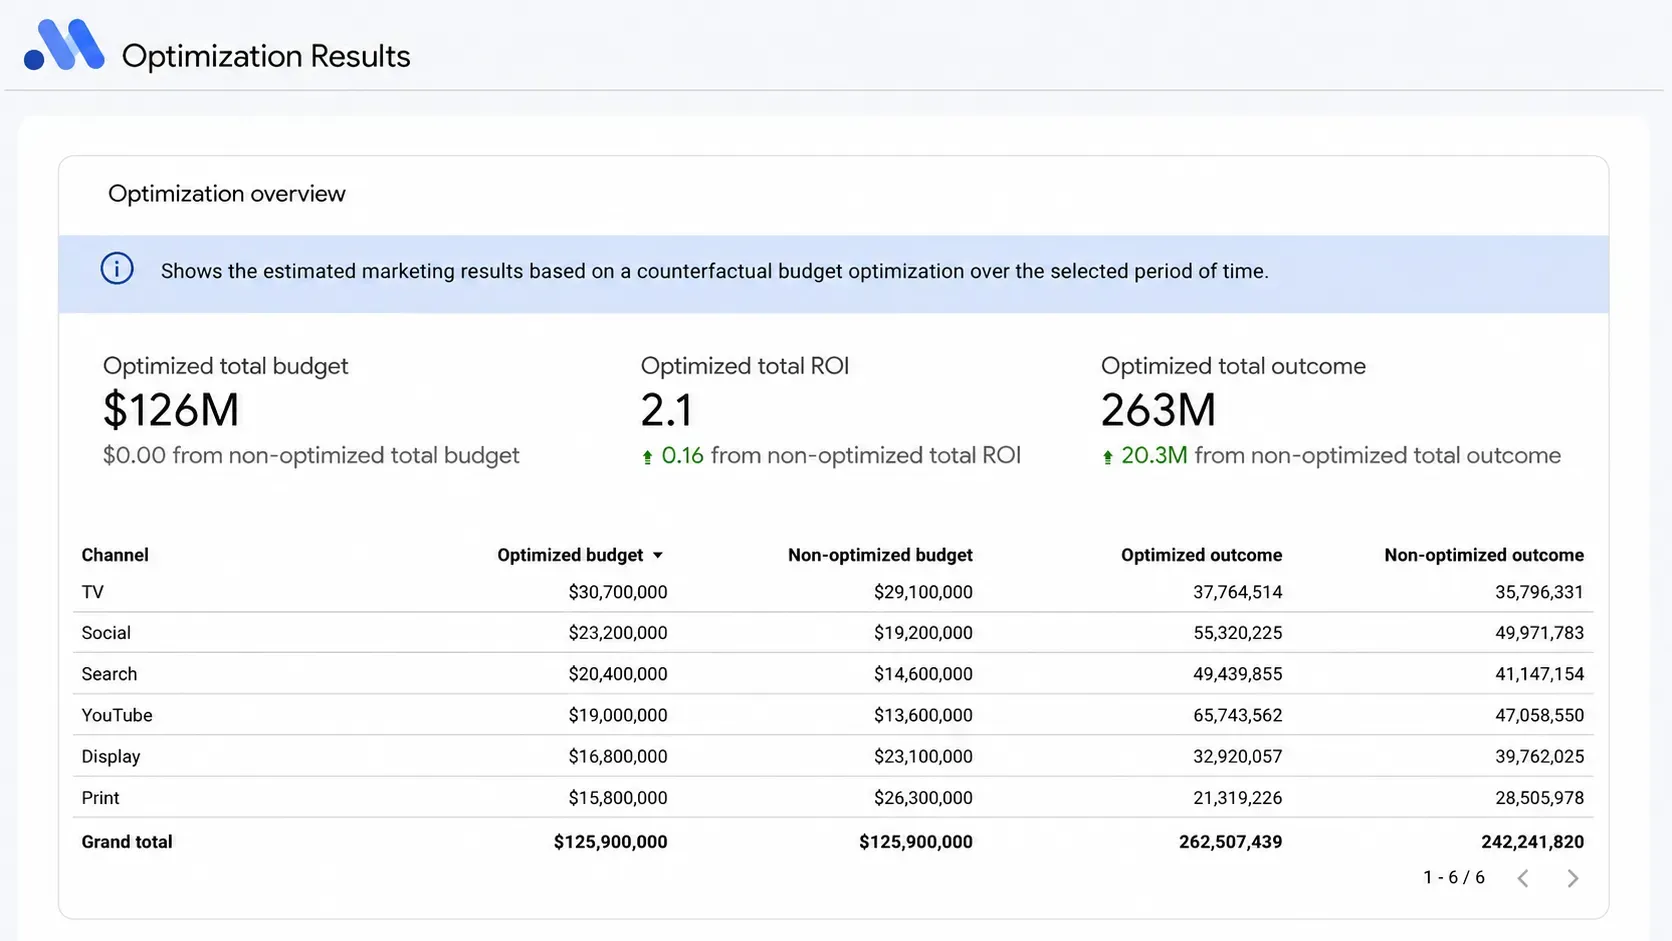The width and height of the screenshot is (1672, 941).
Task: Click the Grand total row label
Action: pos(127,842)
